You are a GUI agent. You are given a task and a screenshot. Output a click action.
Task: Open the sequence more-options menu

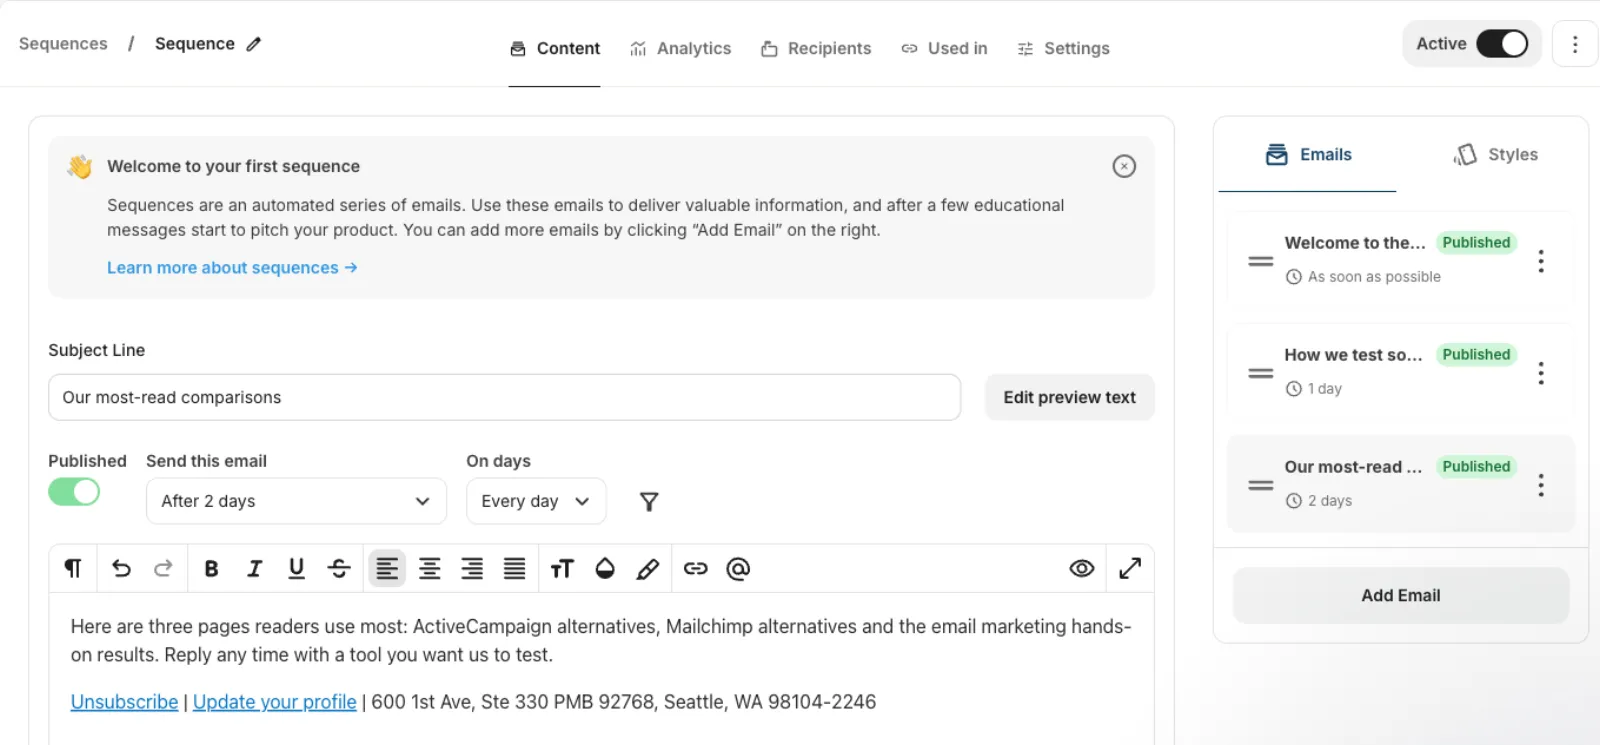1575,44
